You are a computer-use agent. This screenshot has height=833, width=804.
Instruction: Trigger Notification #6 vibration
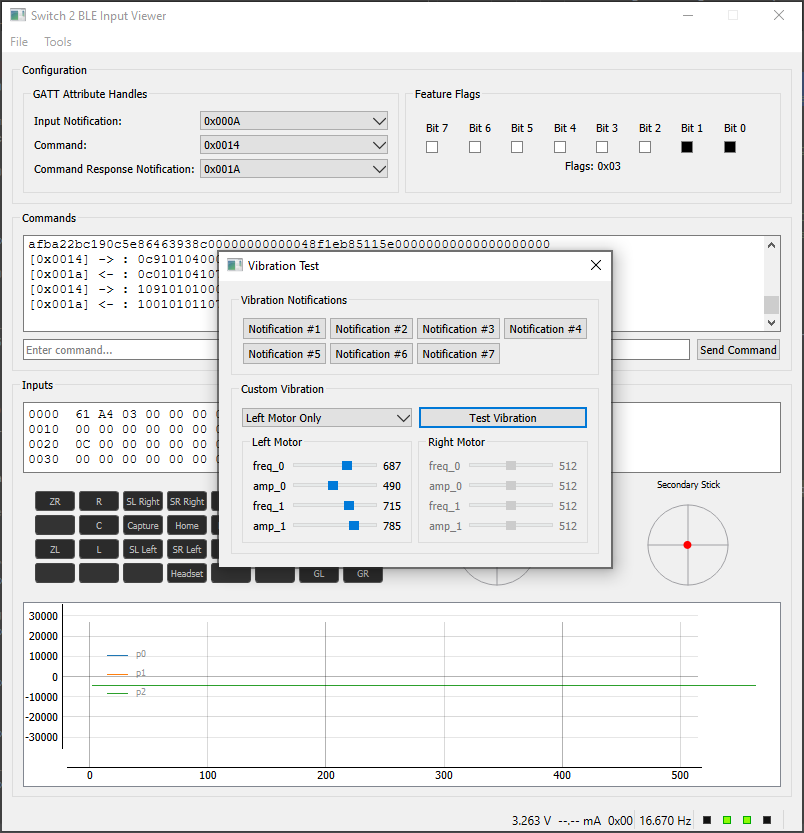point(371,354)
